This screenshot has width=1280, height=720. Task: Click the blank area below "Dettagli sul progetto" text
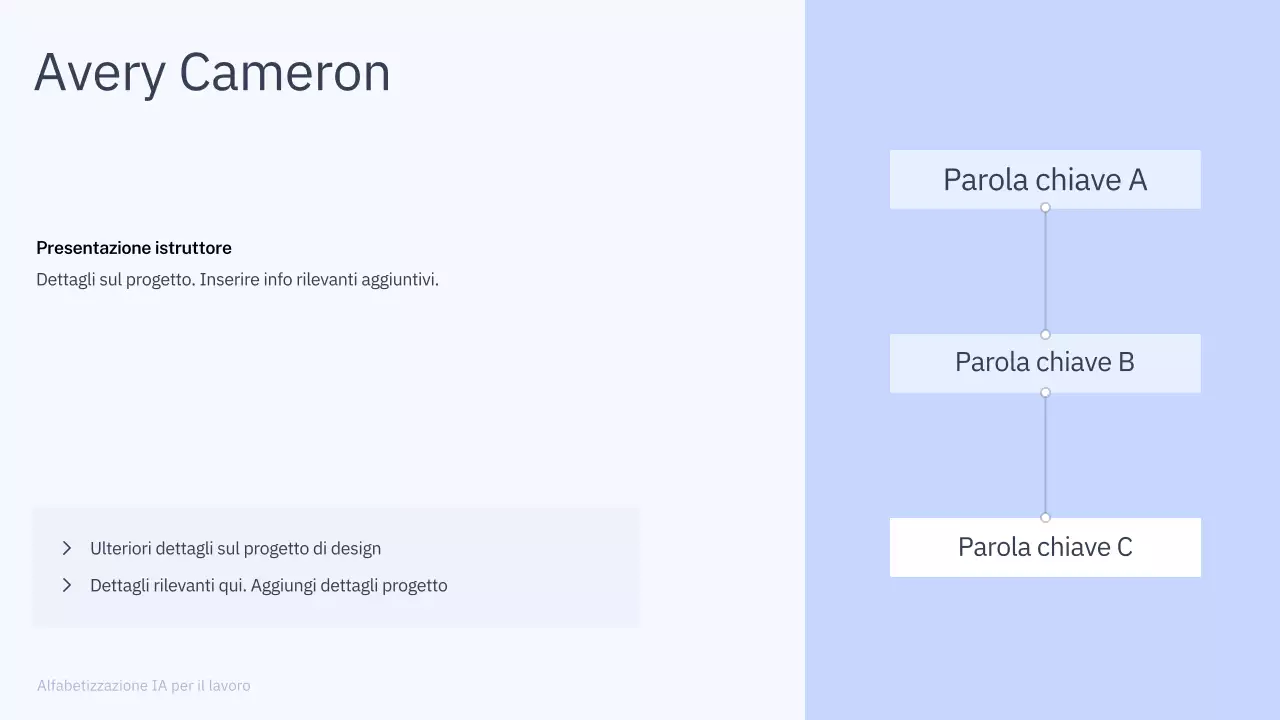point(300,390)
